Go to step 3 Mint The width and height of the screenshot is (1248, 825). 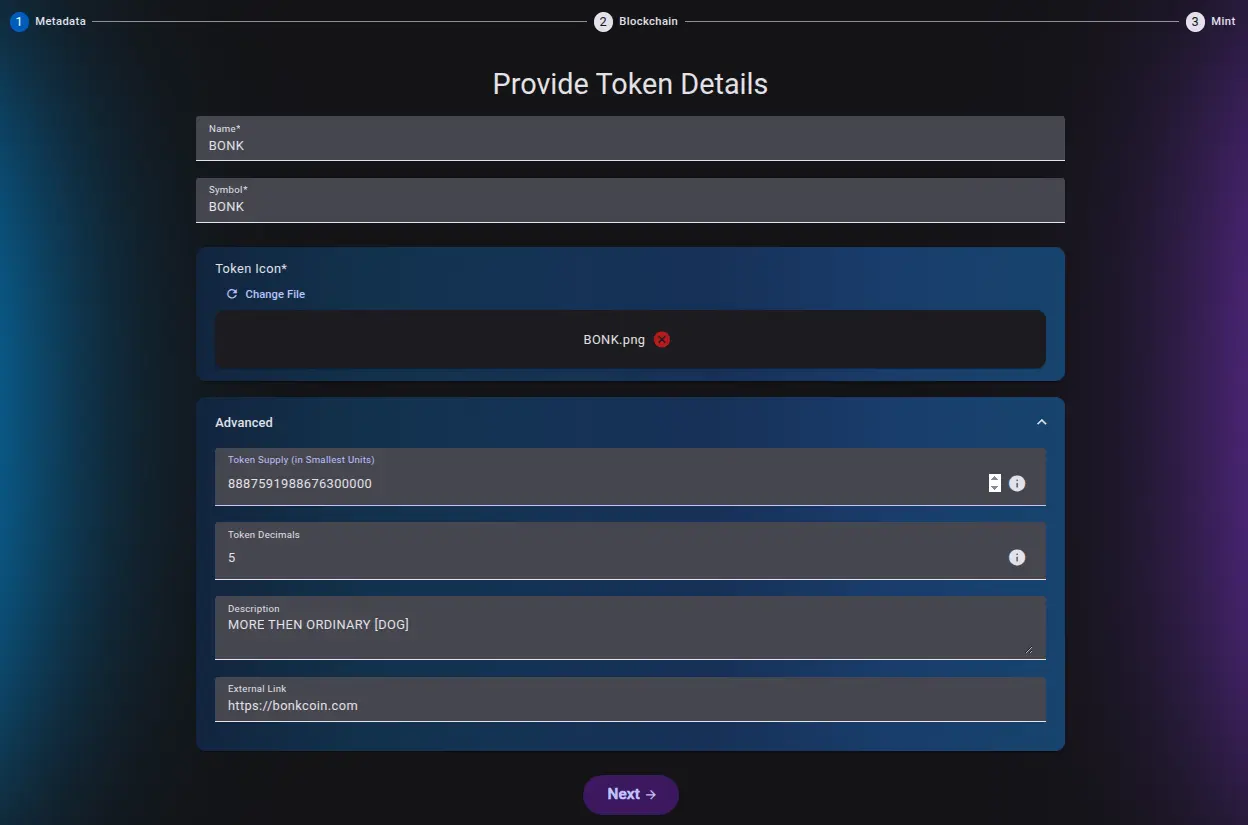pyautogui.click(x=1211, y=21)
